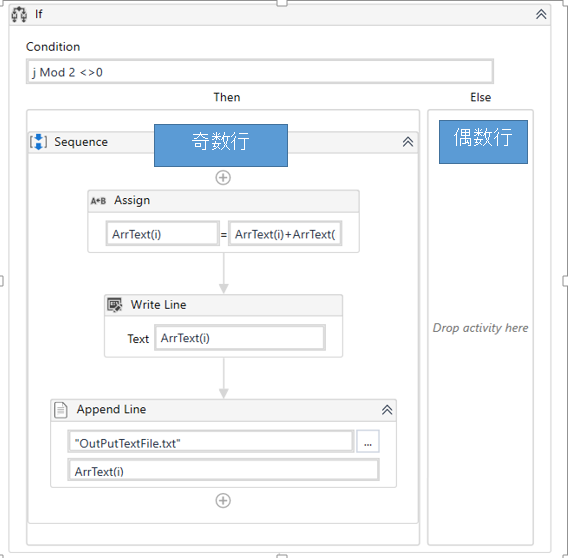Edit Assign left-side ArrText(i) field
The width and height of the screenshot is (568, 558).
(163, 234)
